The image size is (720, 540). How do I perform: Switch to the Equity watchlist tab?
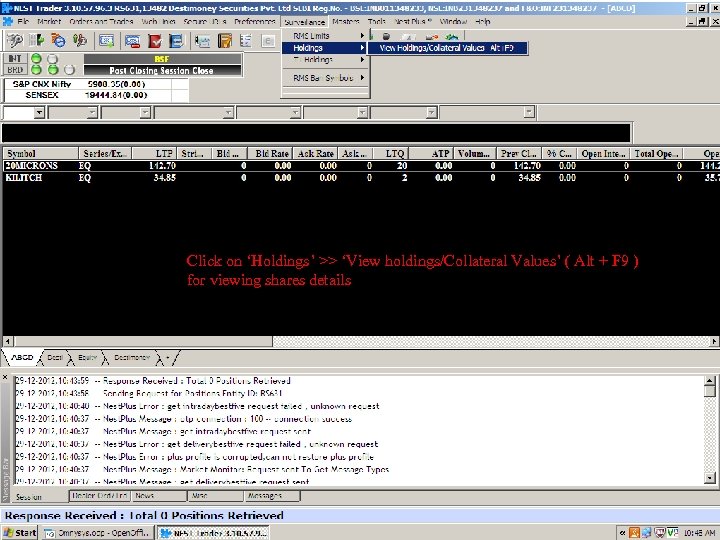point(88,357)
